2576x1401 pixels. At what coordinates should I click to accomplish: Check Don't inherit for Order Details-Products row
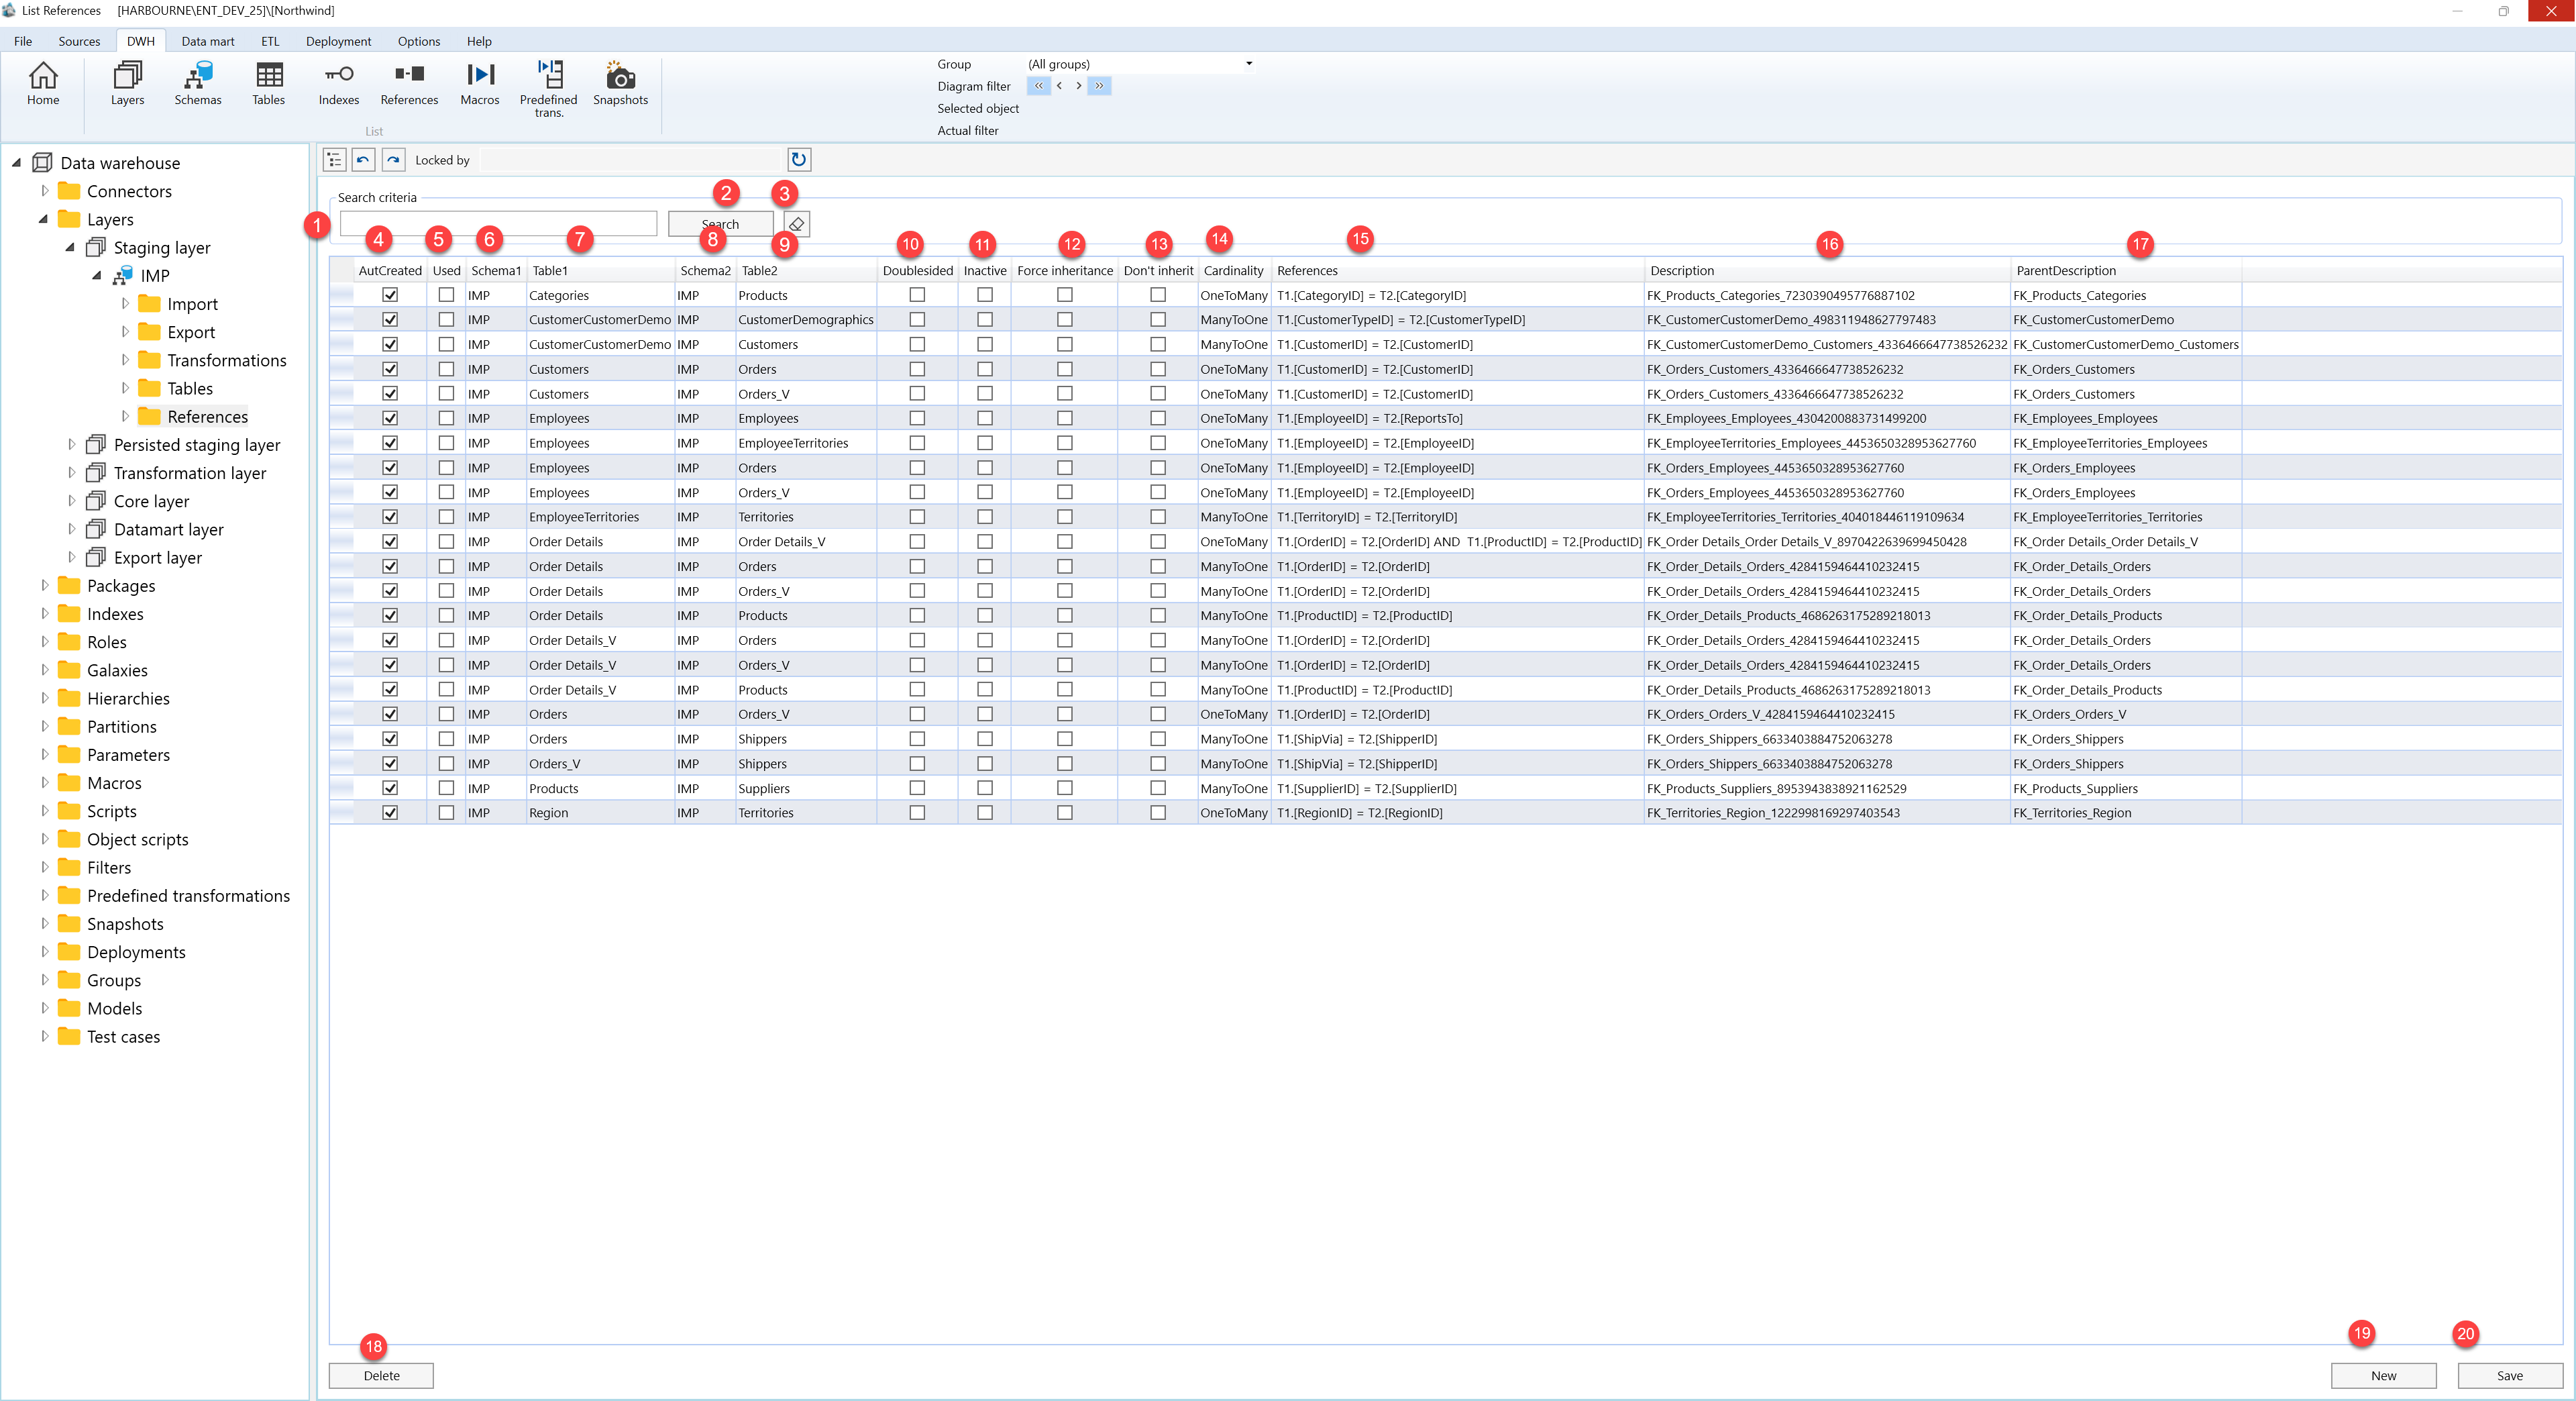point(1158,615)
